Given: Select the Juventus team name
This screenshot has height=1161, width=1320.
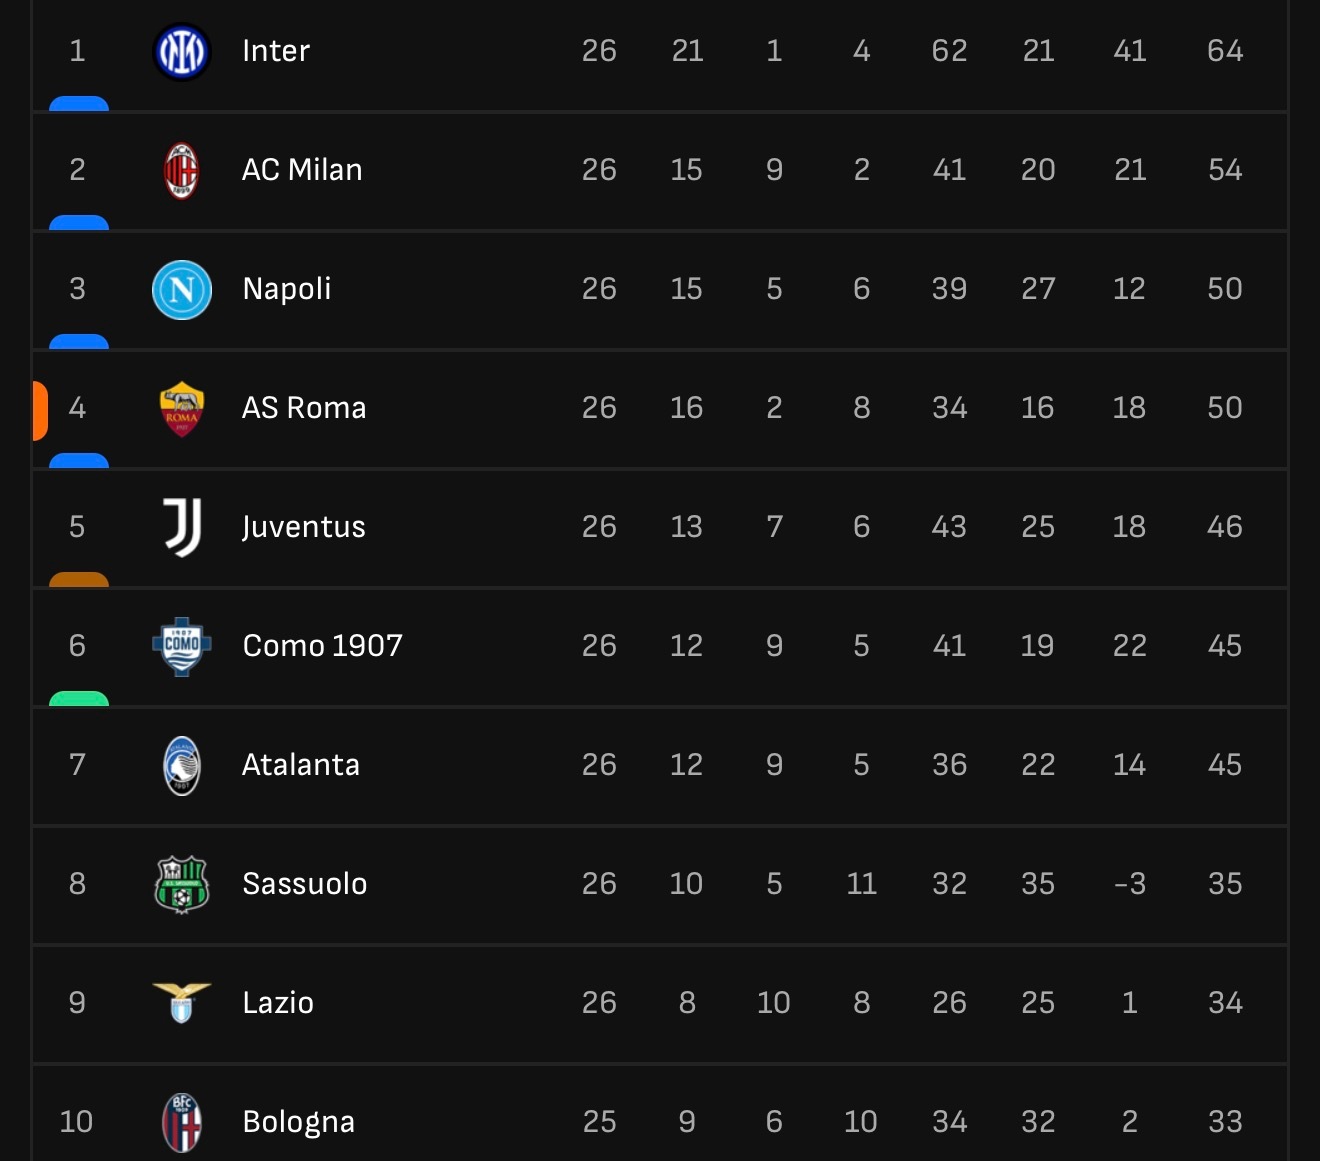Looking at the screenshot, I should tap(304, 528).
